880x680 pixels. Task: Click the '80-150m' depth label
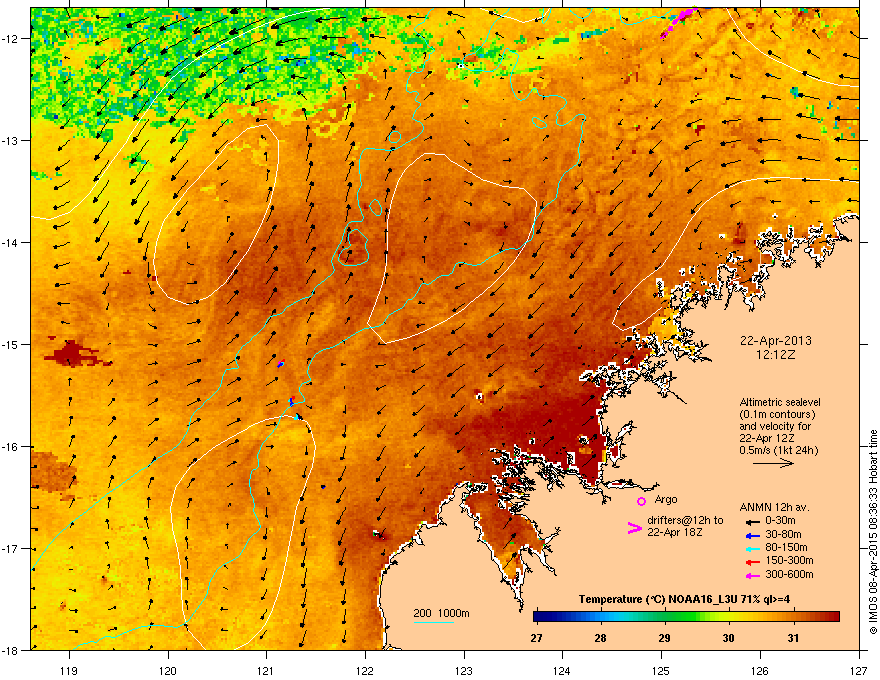786,547
